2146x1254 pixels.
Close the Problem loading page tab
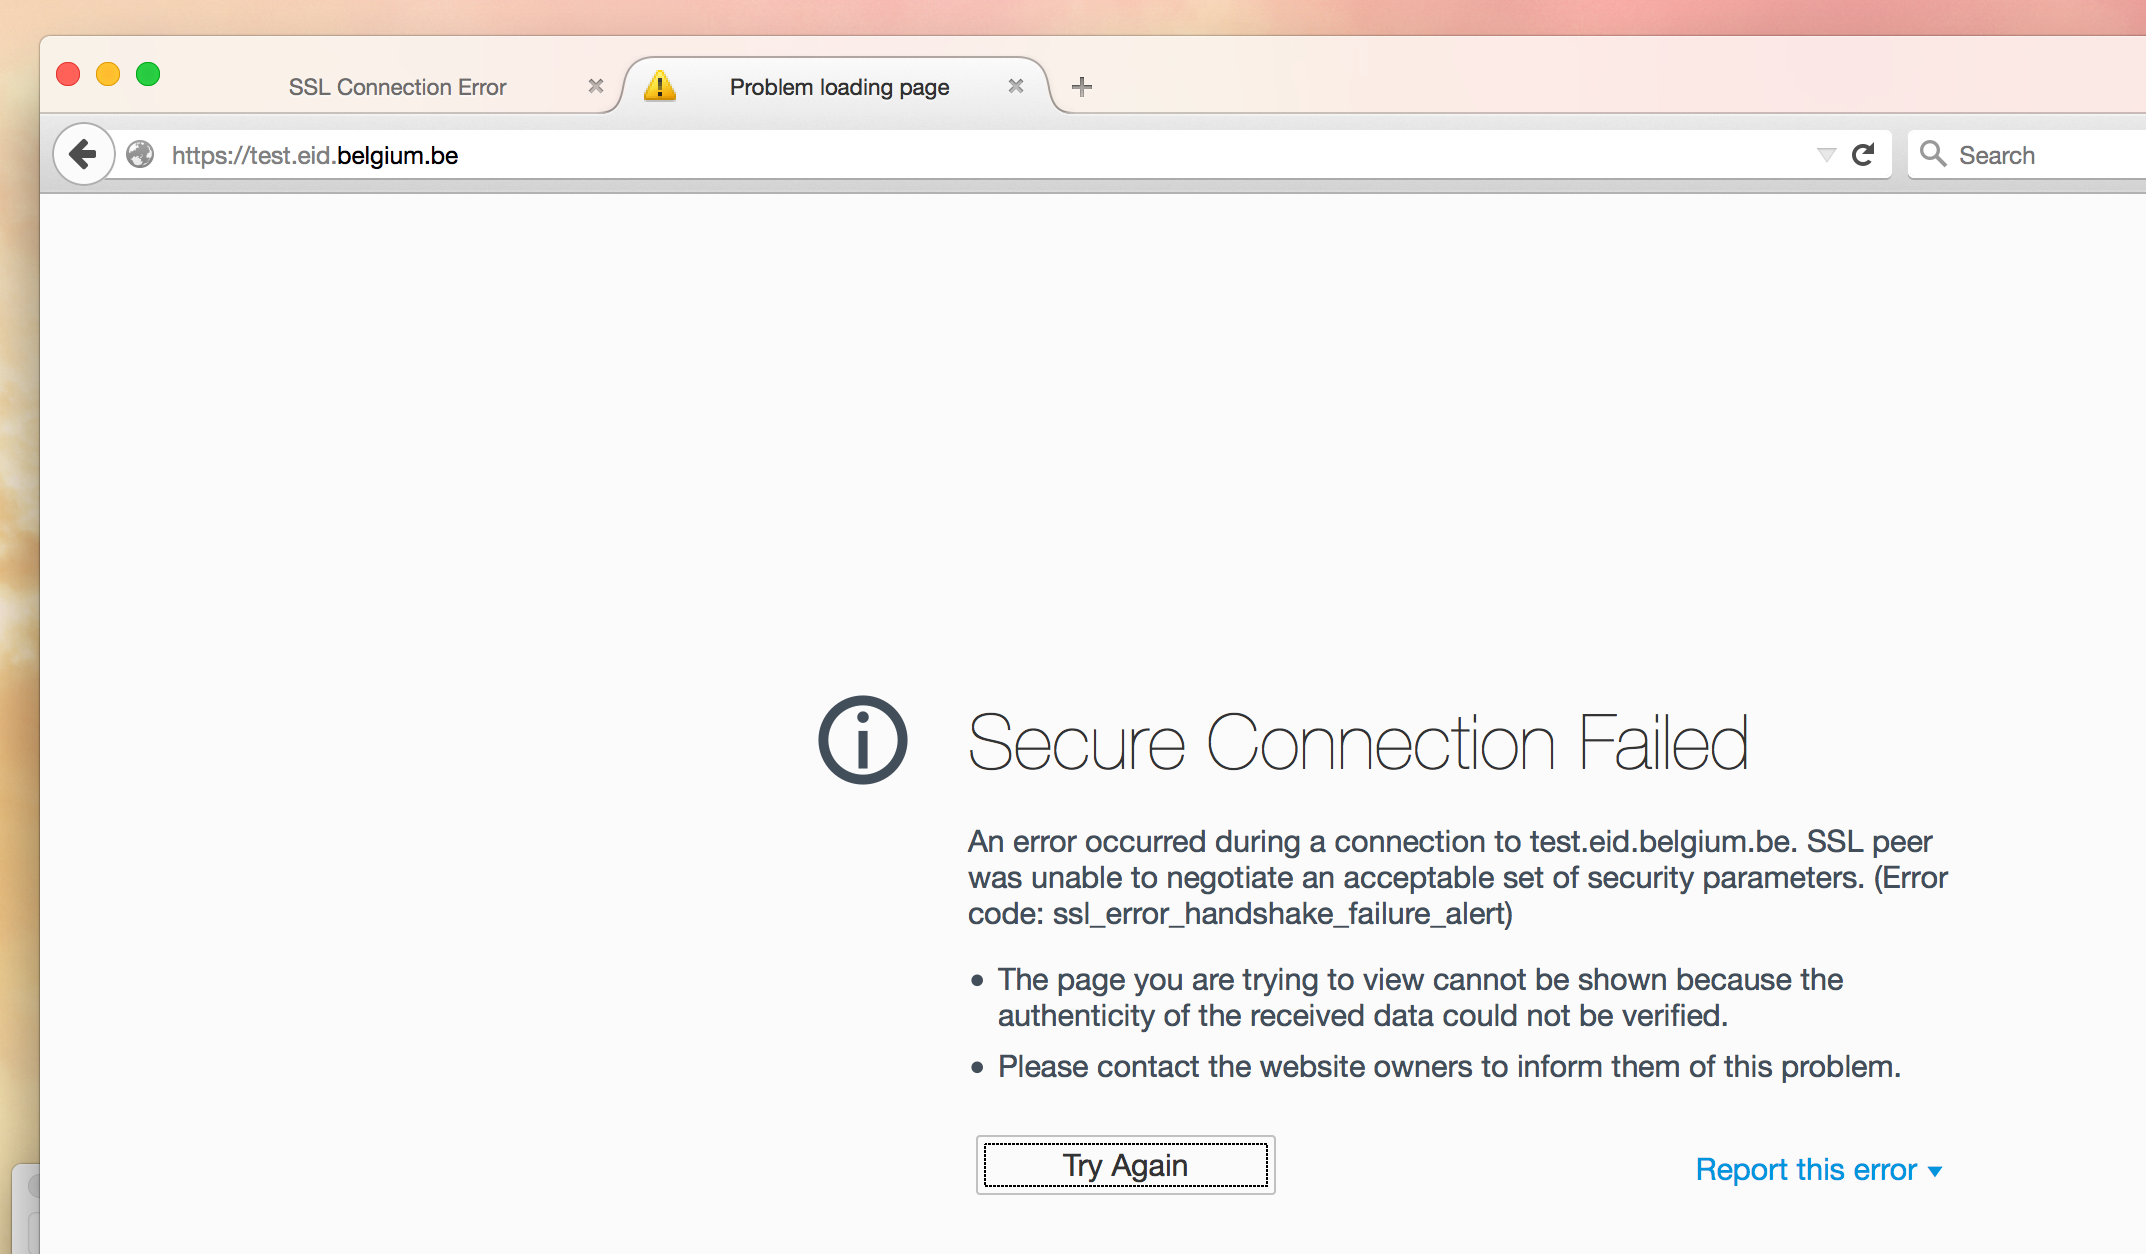tap(1016, 86)
